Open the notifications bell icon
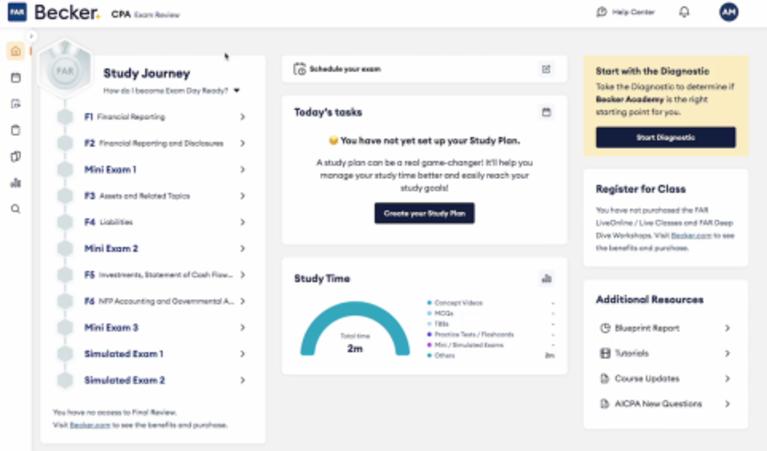Image resolution: width=767 pixels, height=451 pixels. point(684,12)
